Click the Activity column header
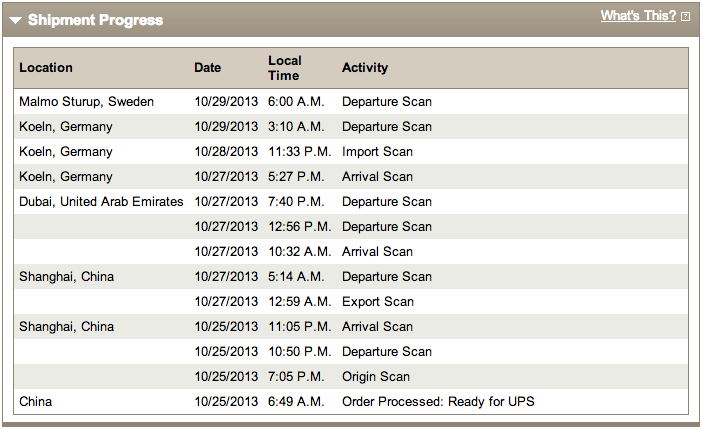The width and height of the screenshot is (702, 430). click(365, 68)
